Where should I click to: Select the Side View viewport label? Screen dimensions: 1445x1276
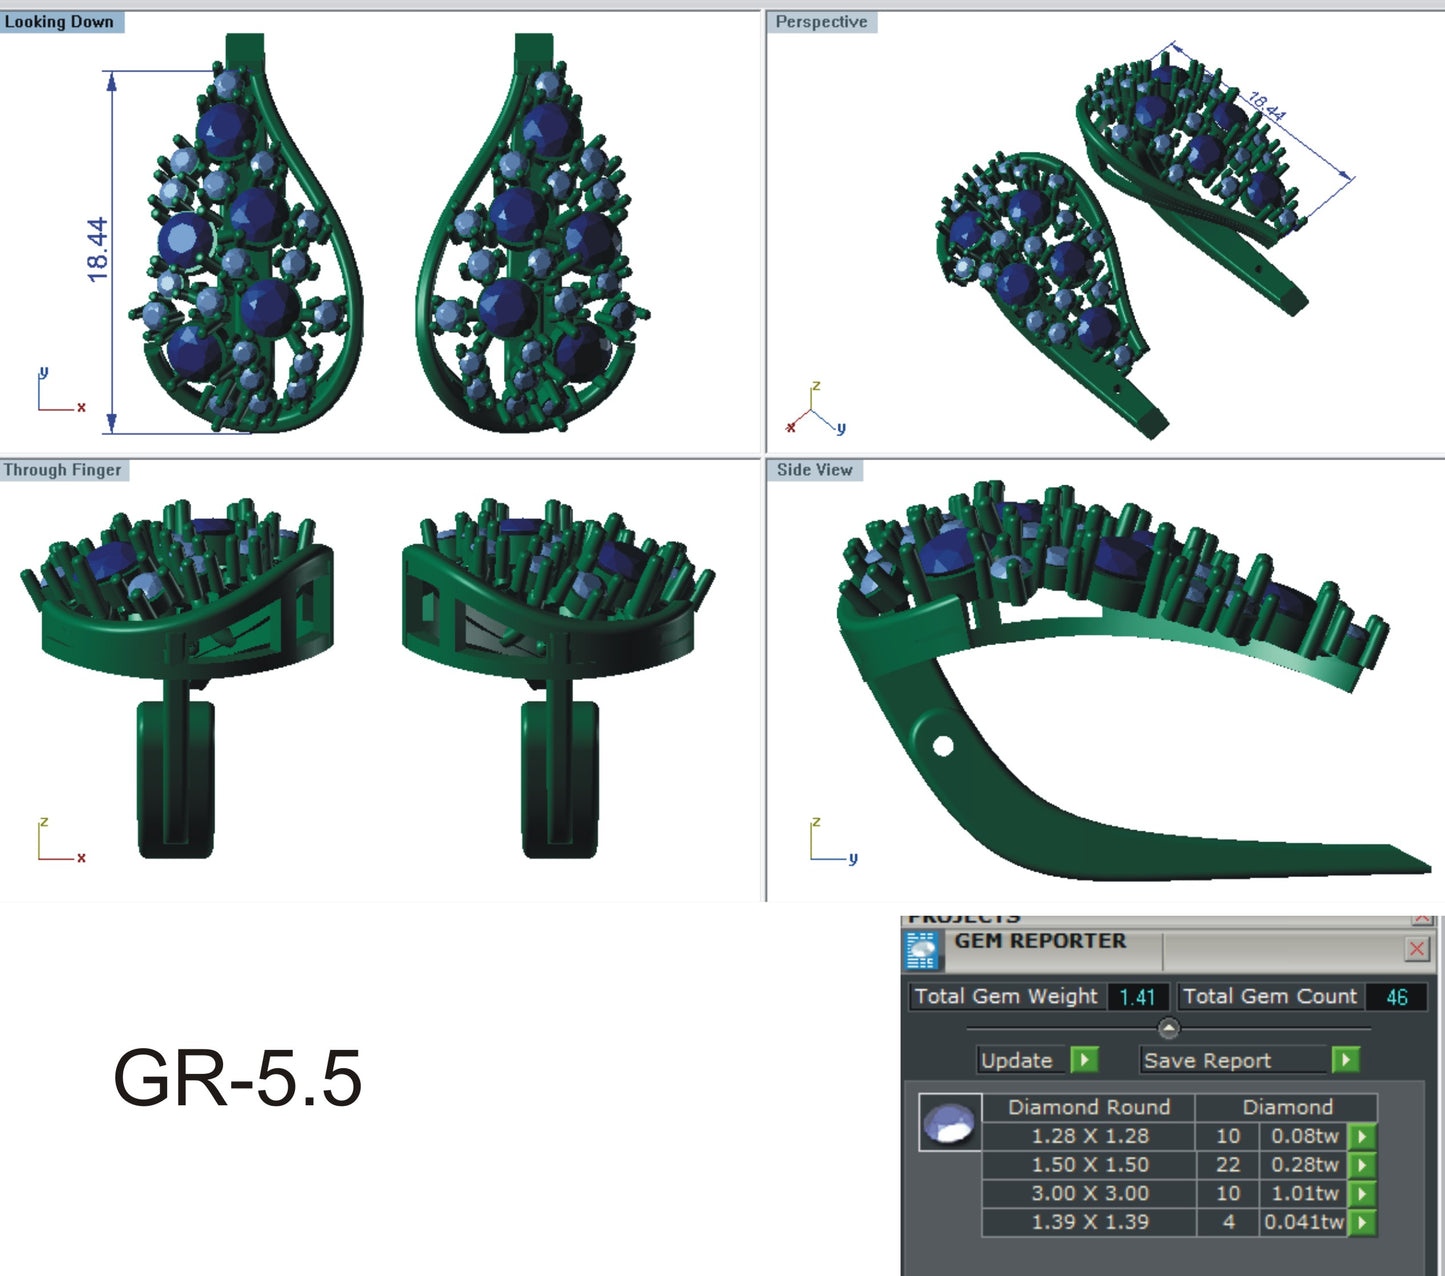point(814,470)
